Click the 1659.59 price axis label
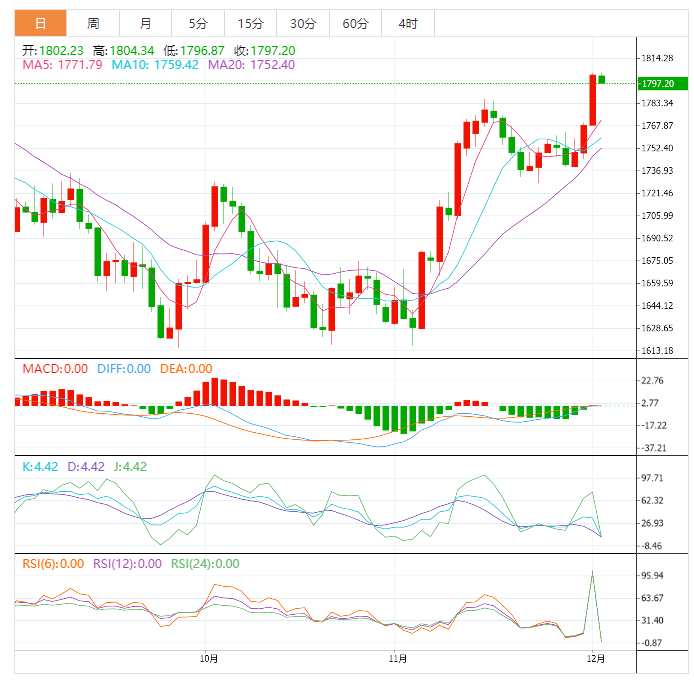This screenshot has width=694, height=682. (657, 283)
